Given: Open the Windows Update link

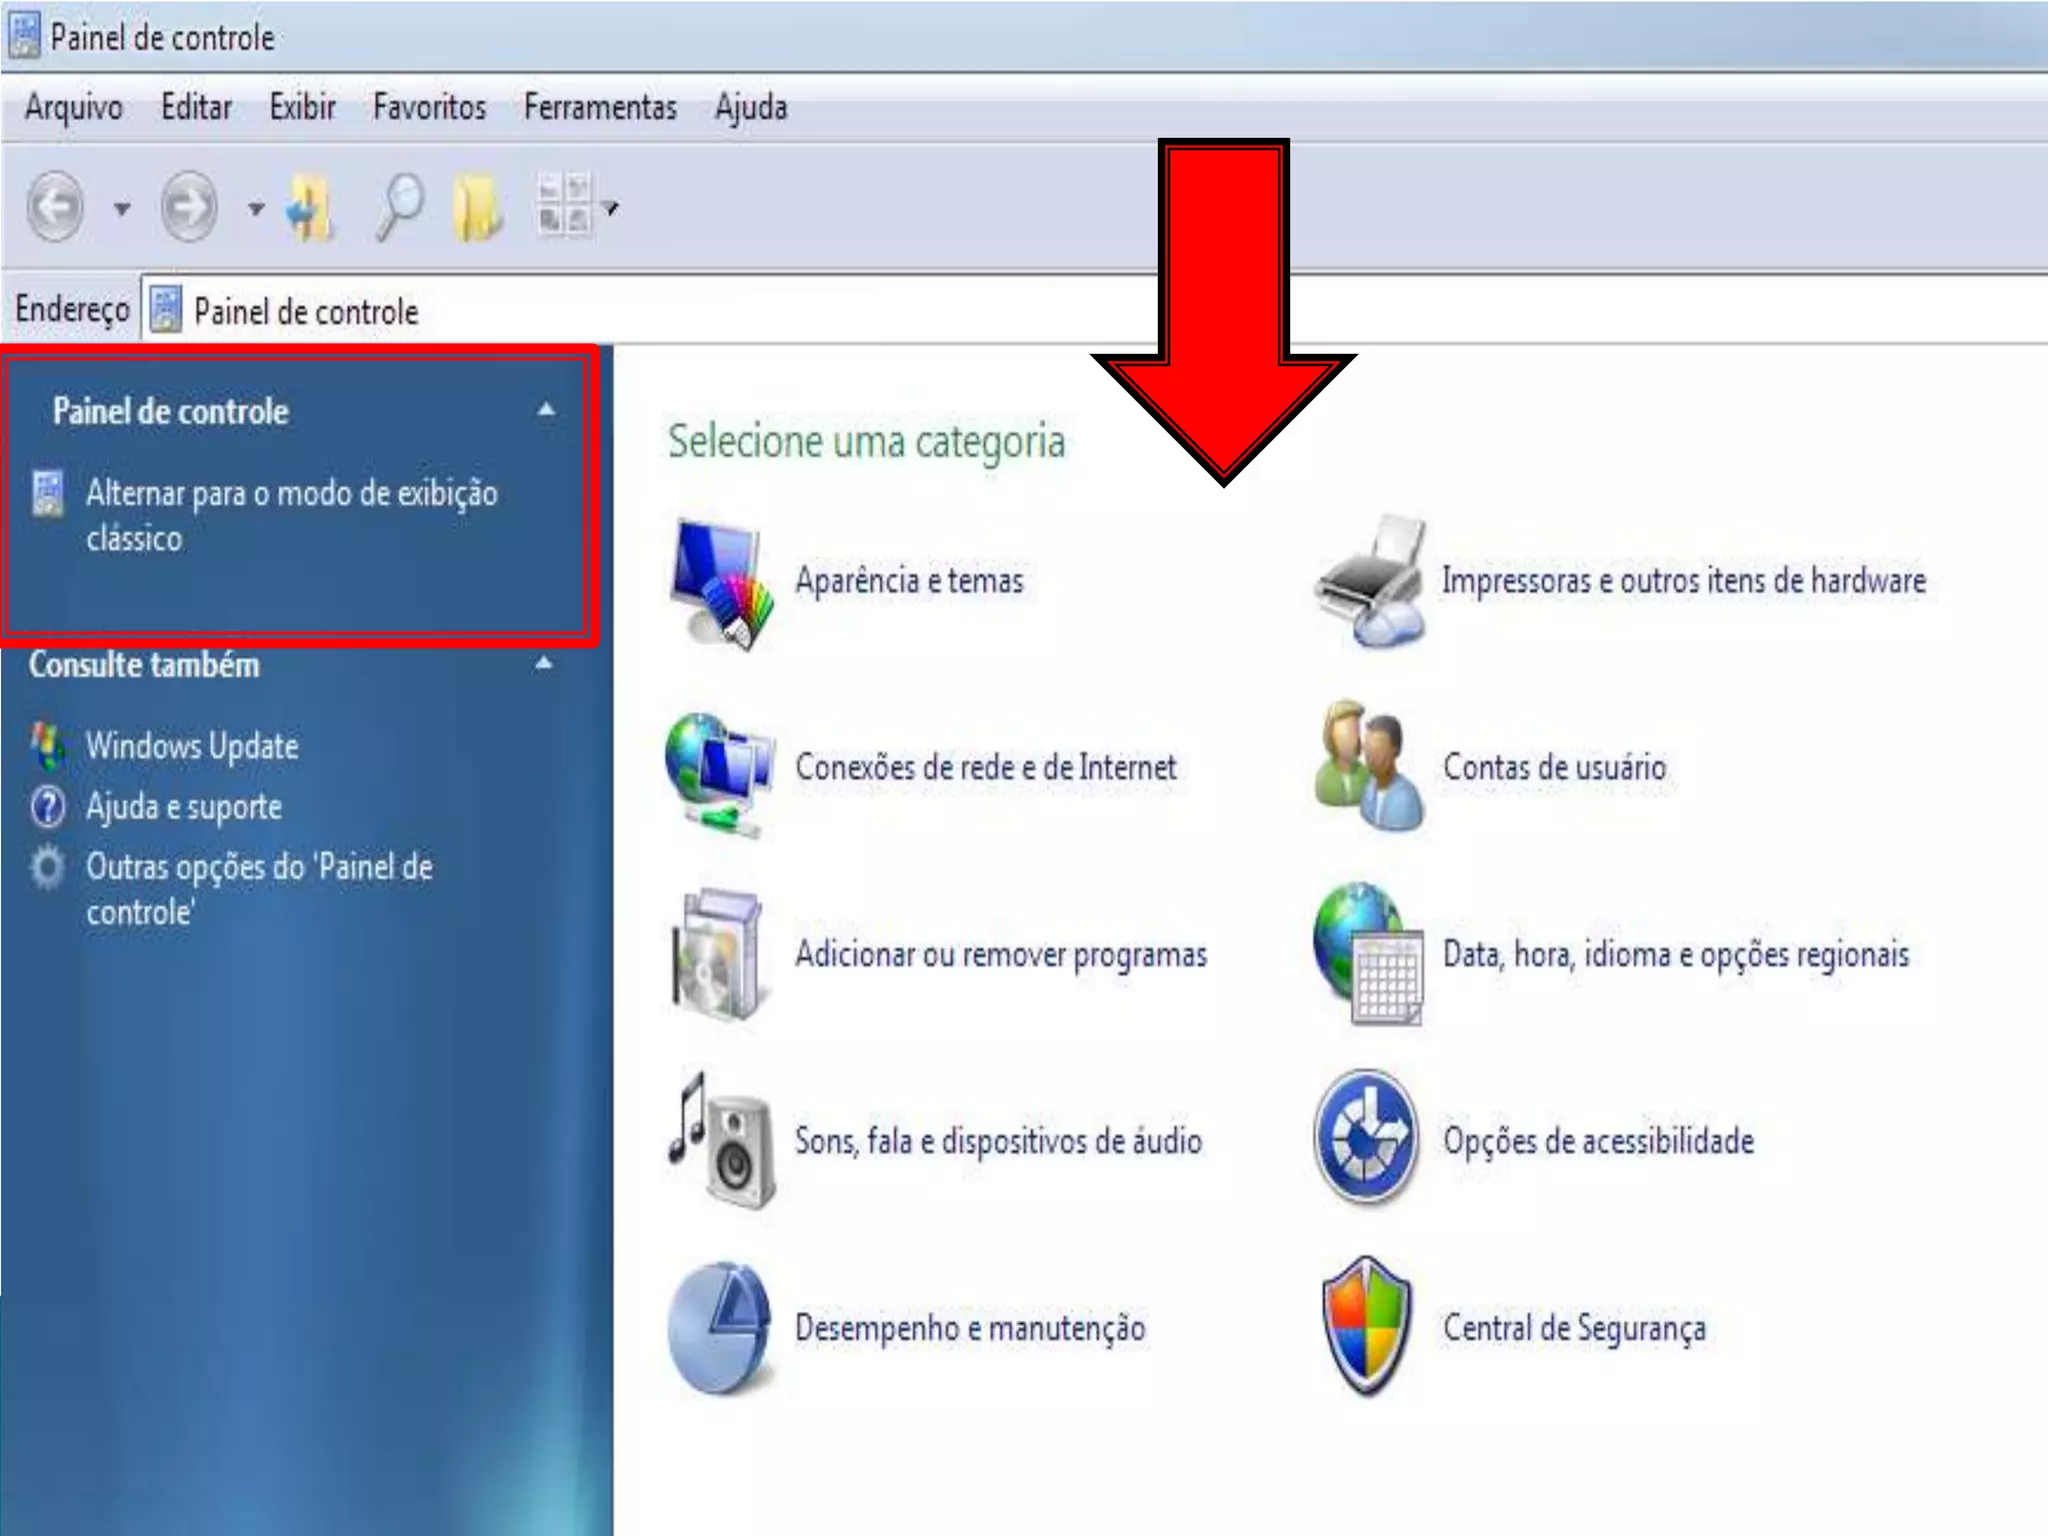Looking at the screenshot, I should tap(191, 746).
